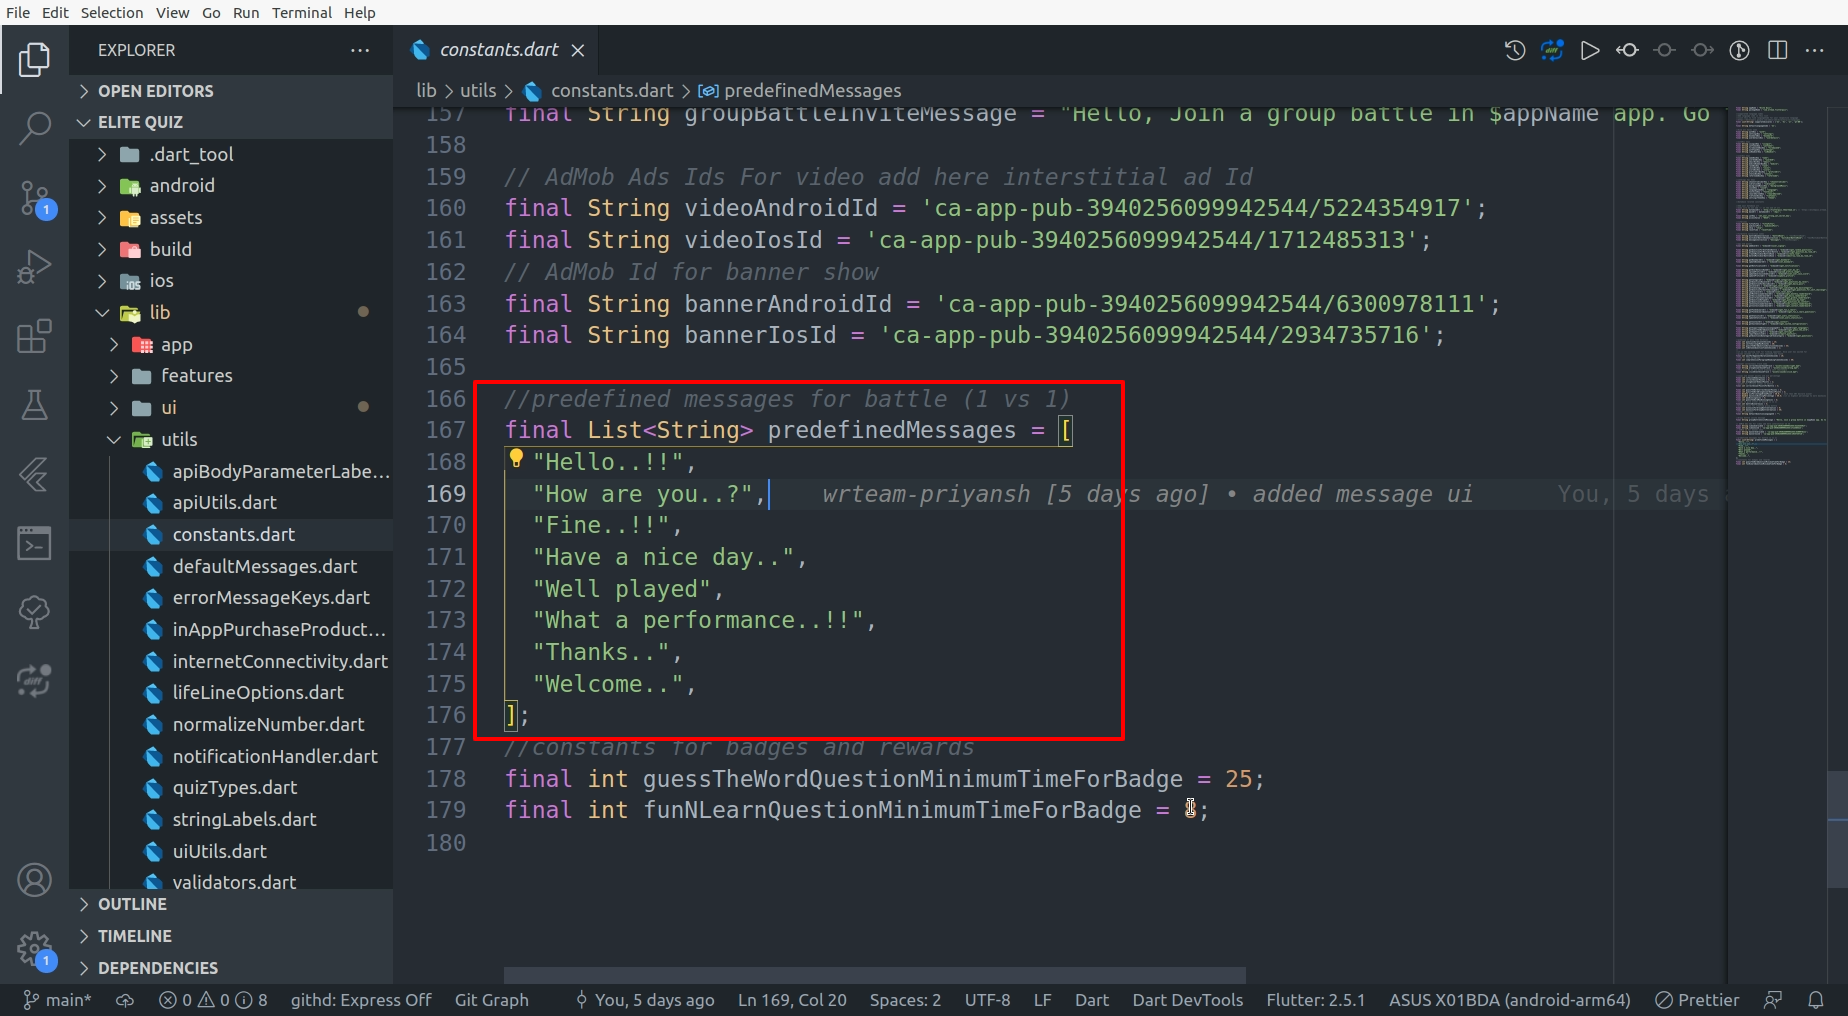This screenshot has width=1848, height=1016.
Task: Click Git Graph in status bar
Action: coord(491,1000)
